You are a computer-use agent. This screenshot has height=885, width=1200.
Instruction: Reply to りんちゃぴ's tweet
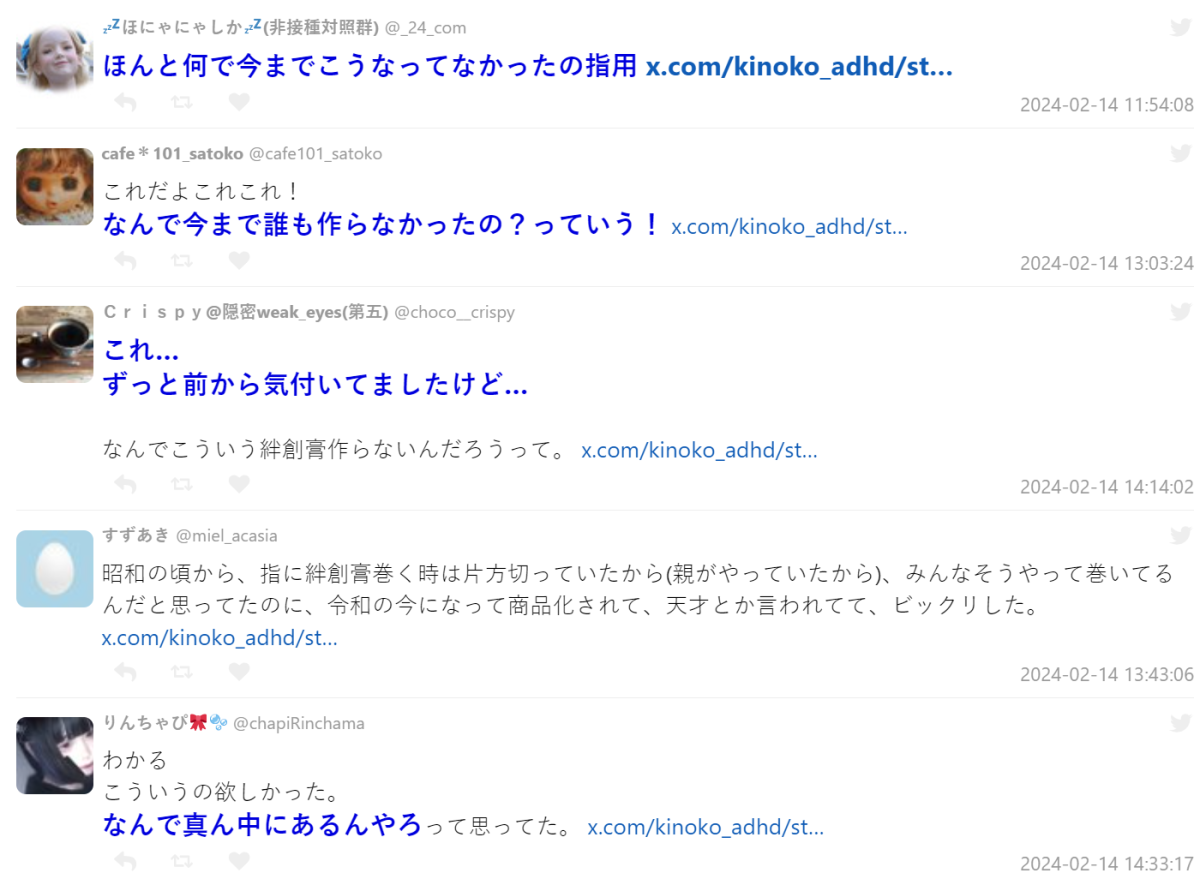coord(125,861)
